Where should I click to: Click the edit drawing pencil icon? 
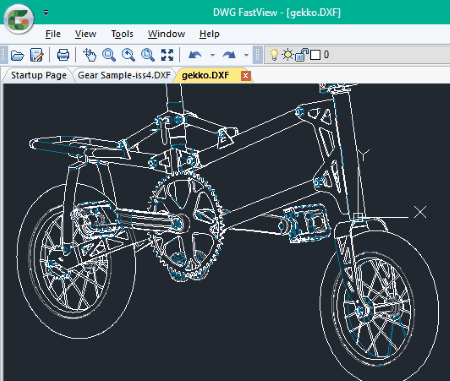[36, 55]
